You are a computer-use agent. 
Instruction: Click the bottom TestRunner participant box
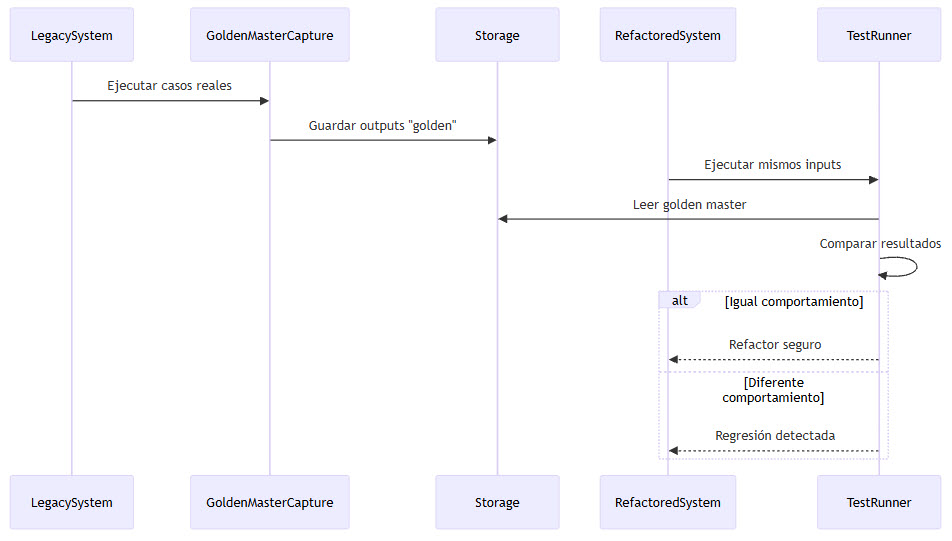pyautogui.click(x=879, y=502)
